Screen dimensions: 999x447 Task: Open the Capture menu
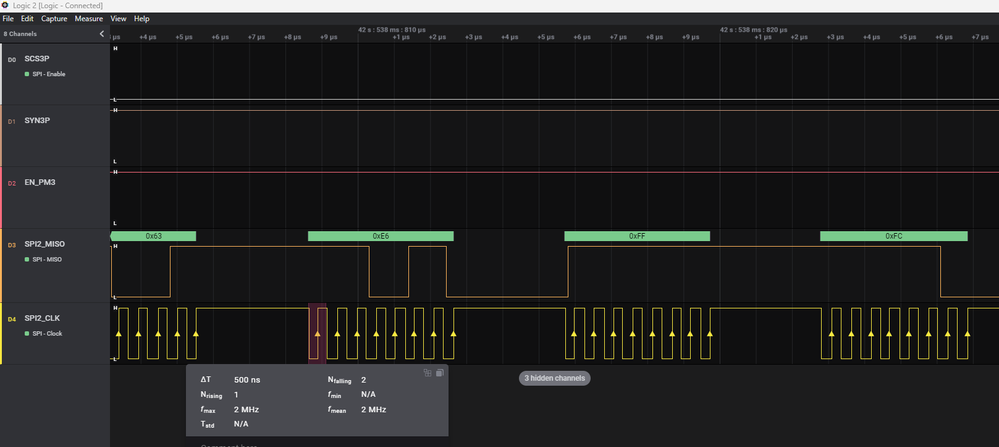[x=53, y=18]
